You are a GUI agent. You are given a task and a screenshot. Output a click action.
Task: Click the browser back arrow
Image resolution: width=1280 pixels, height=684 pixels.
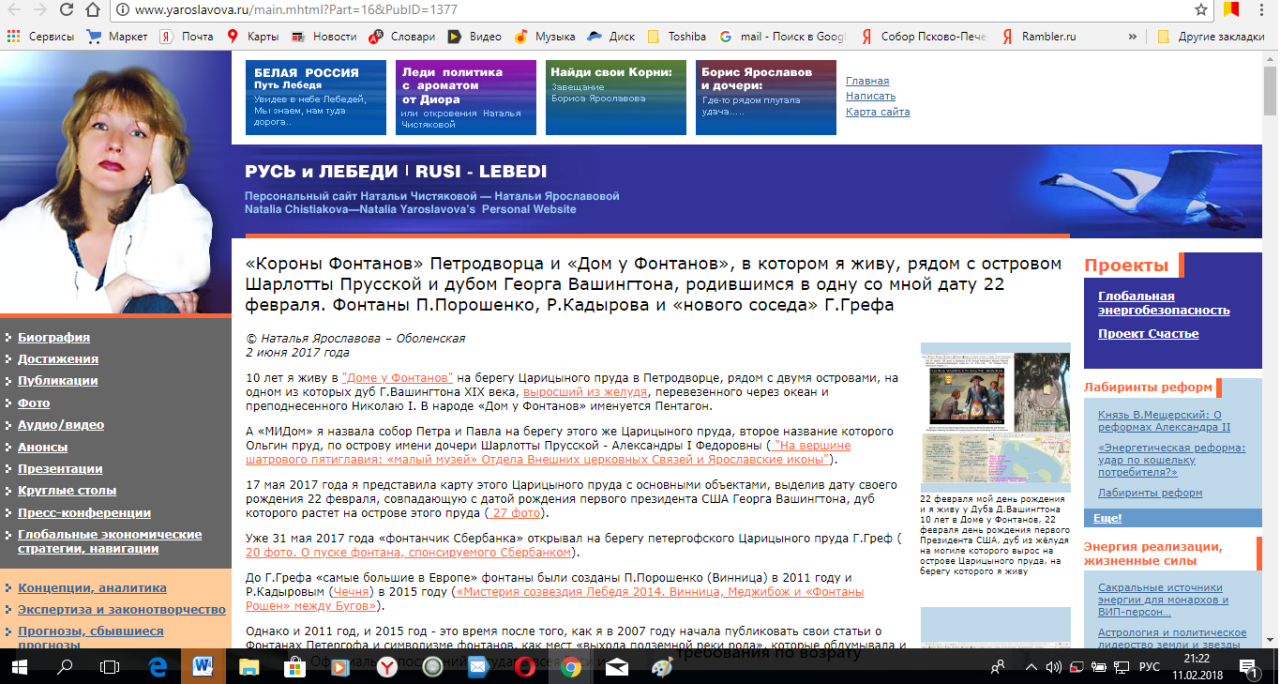click(x=13, y=10)
